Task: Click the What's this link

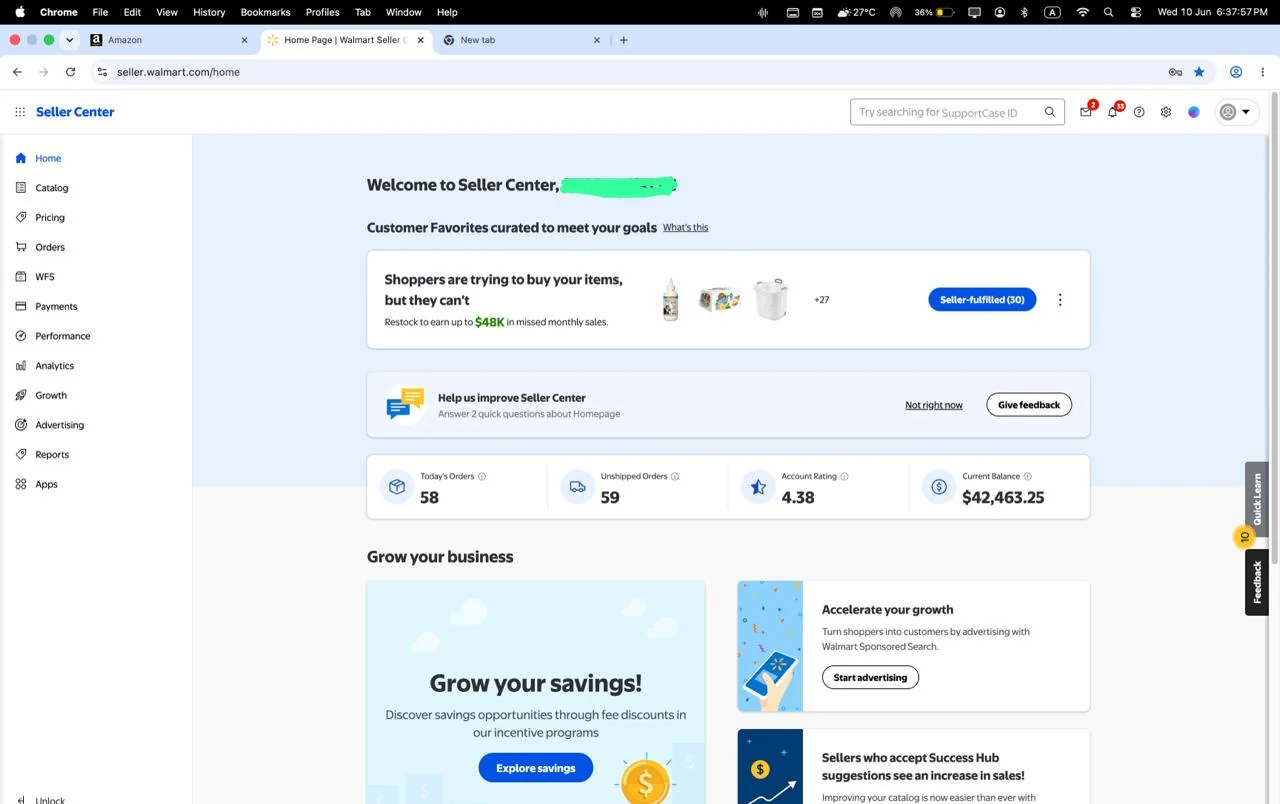Action: tap(685, 227)
